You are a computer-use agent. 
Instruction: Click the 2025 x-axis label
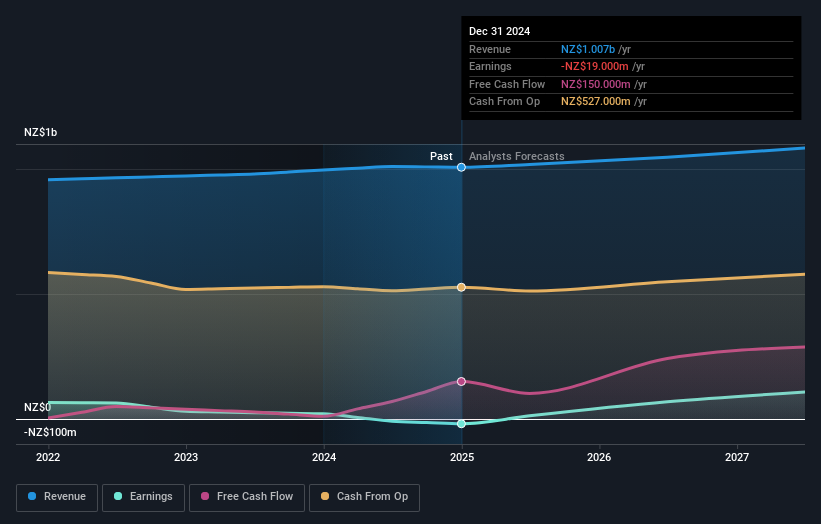tap(462, 458)
